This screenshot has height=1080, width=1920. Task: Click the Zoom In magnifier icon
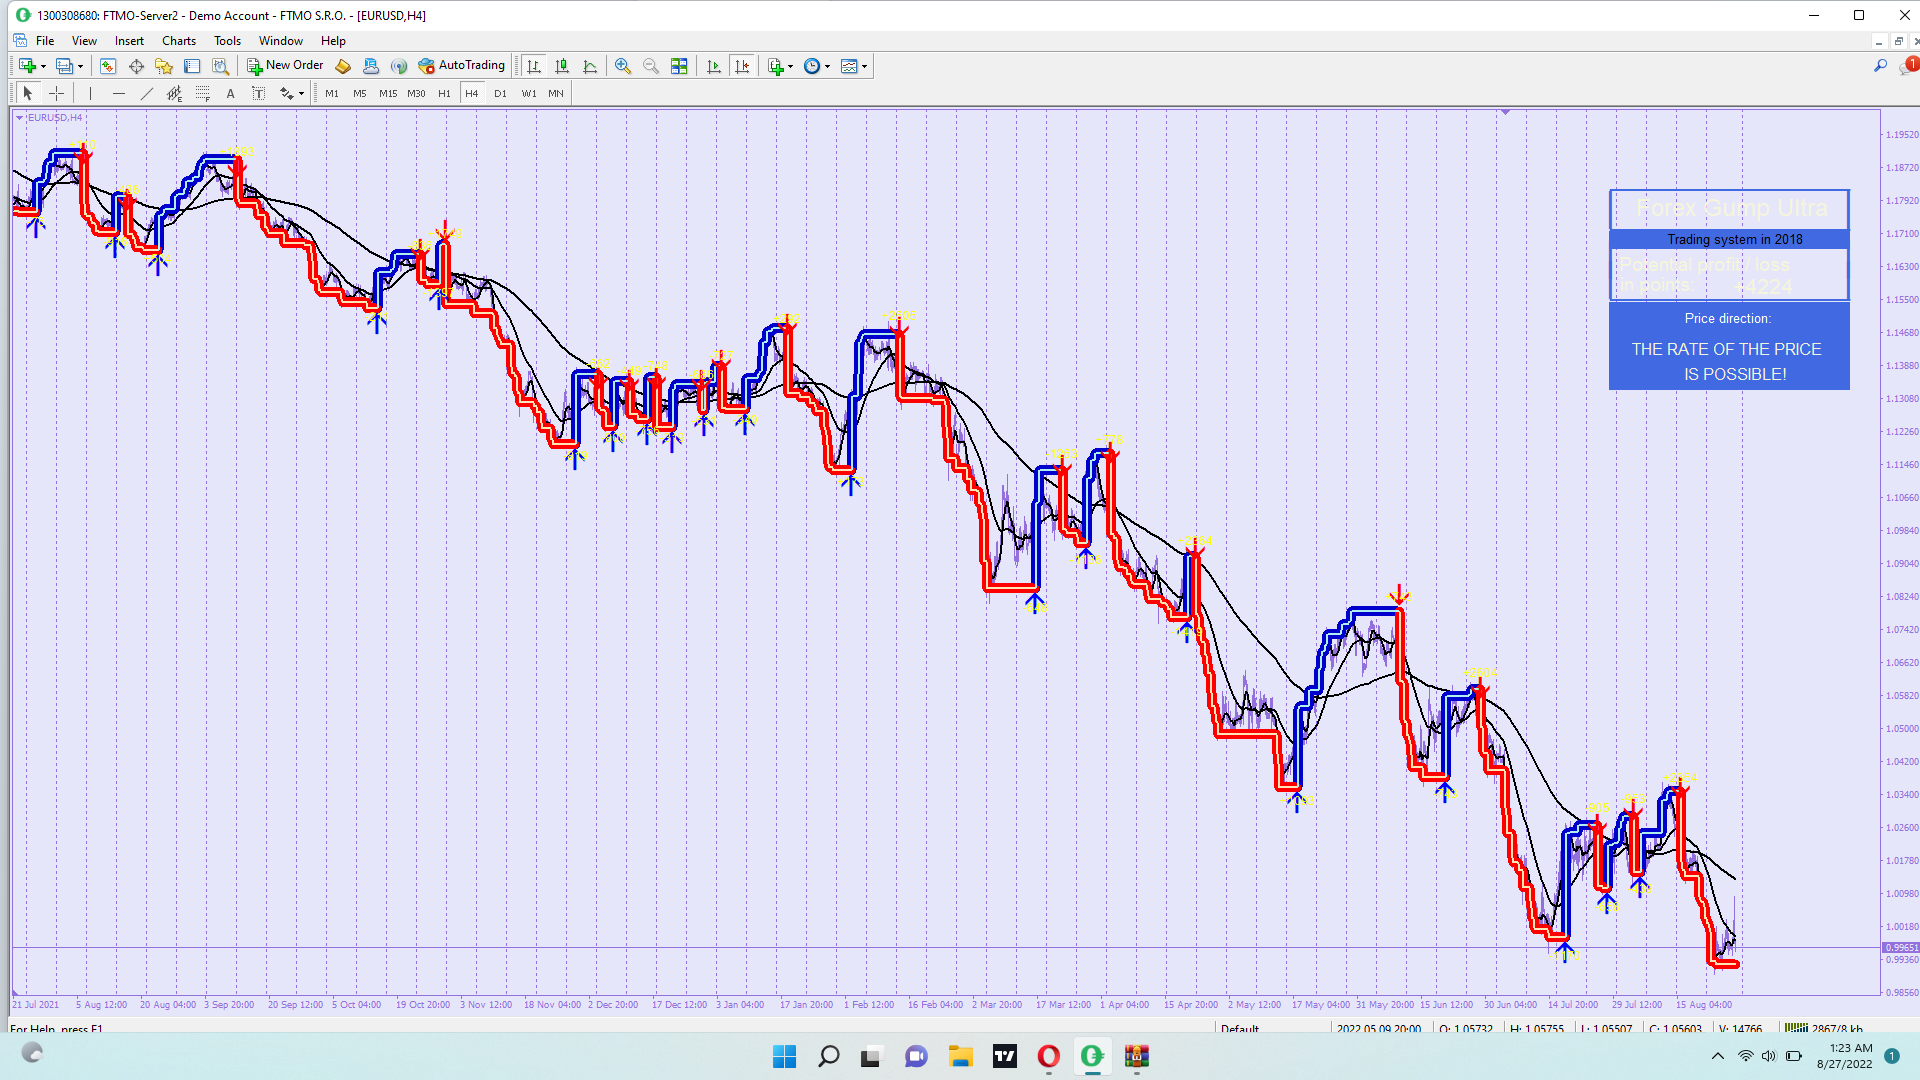coord(623,66)
